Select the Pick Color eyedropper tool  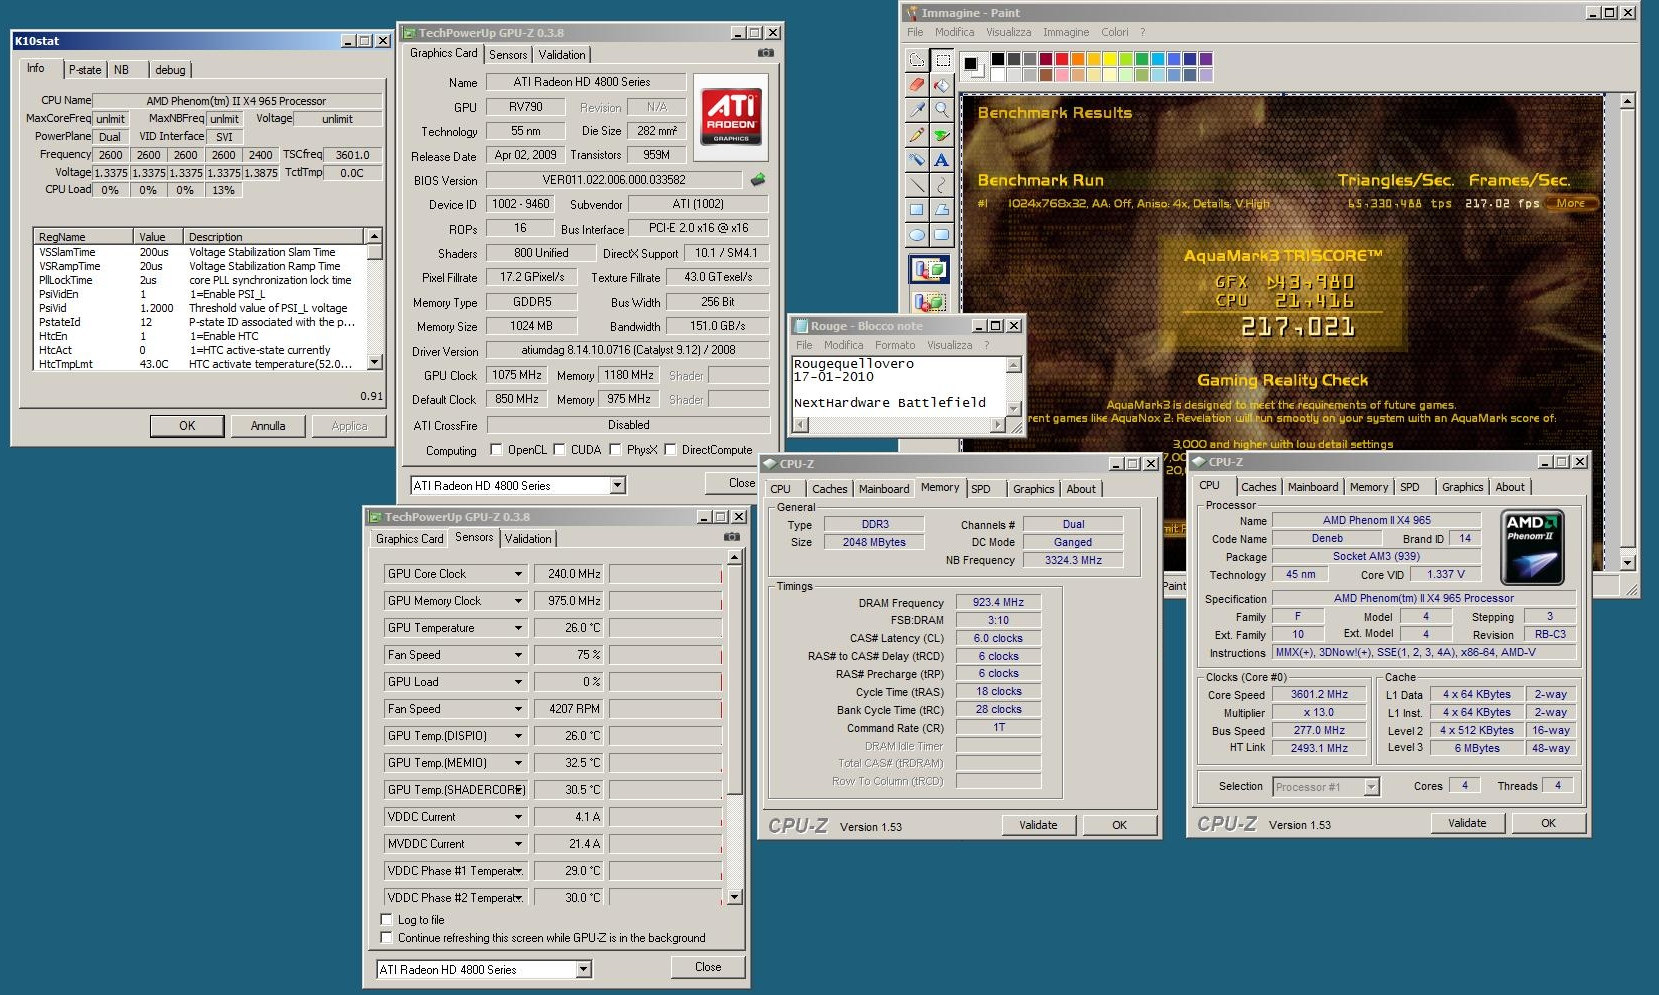click(x=917, y=110)
